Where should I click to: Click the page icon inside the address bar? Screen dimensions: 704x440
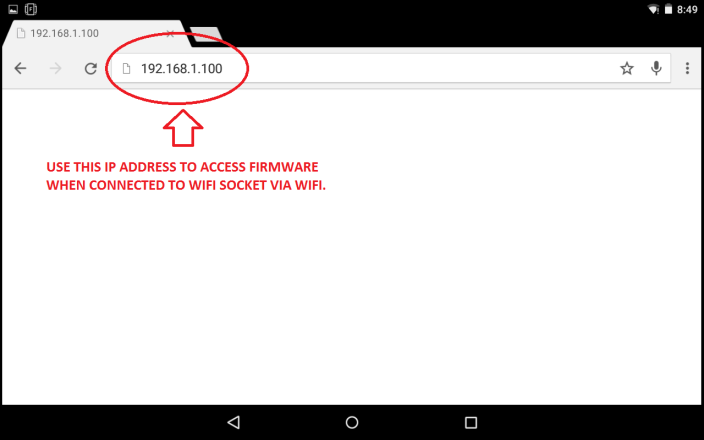[x=127, y=68]
